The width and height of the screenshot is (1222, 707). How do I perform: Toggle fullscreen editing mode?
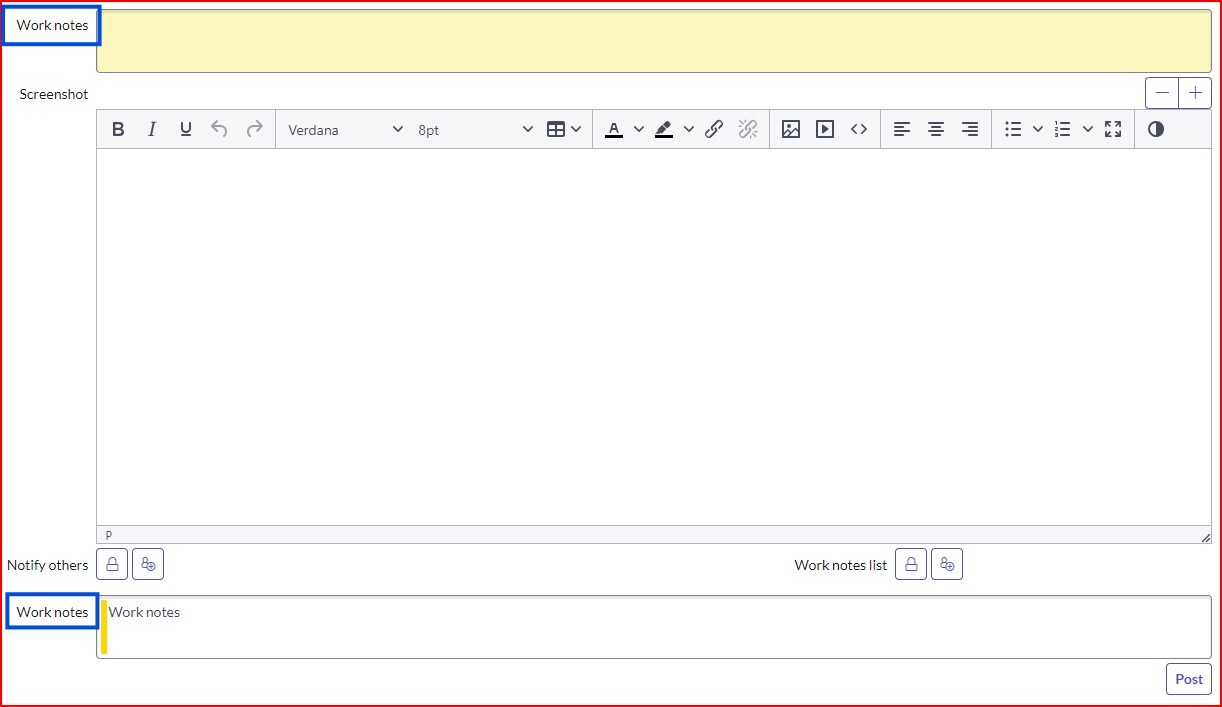[x=1113, y=129]
